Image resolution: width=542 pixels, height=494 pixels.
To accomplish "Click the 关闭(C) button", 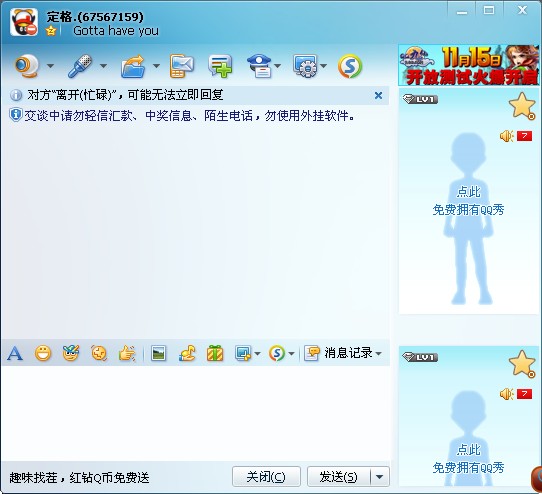I will (x=266, y=477).
